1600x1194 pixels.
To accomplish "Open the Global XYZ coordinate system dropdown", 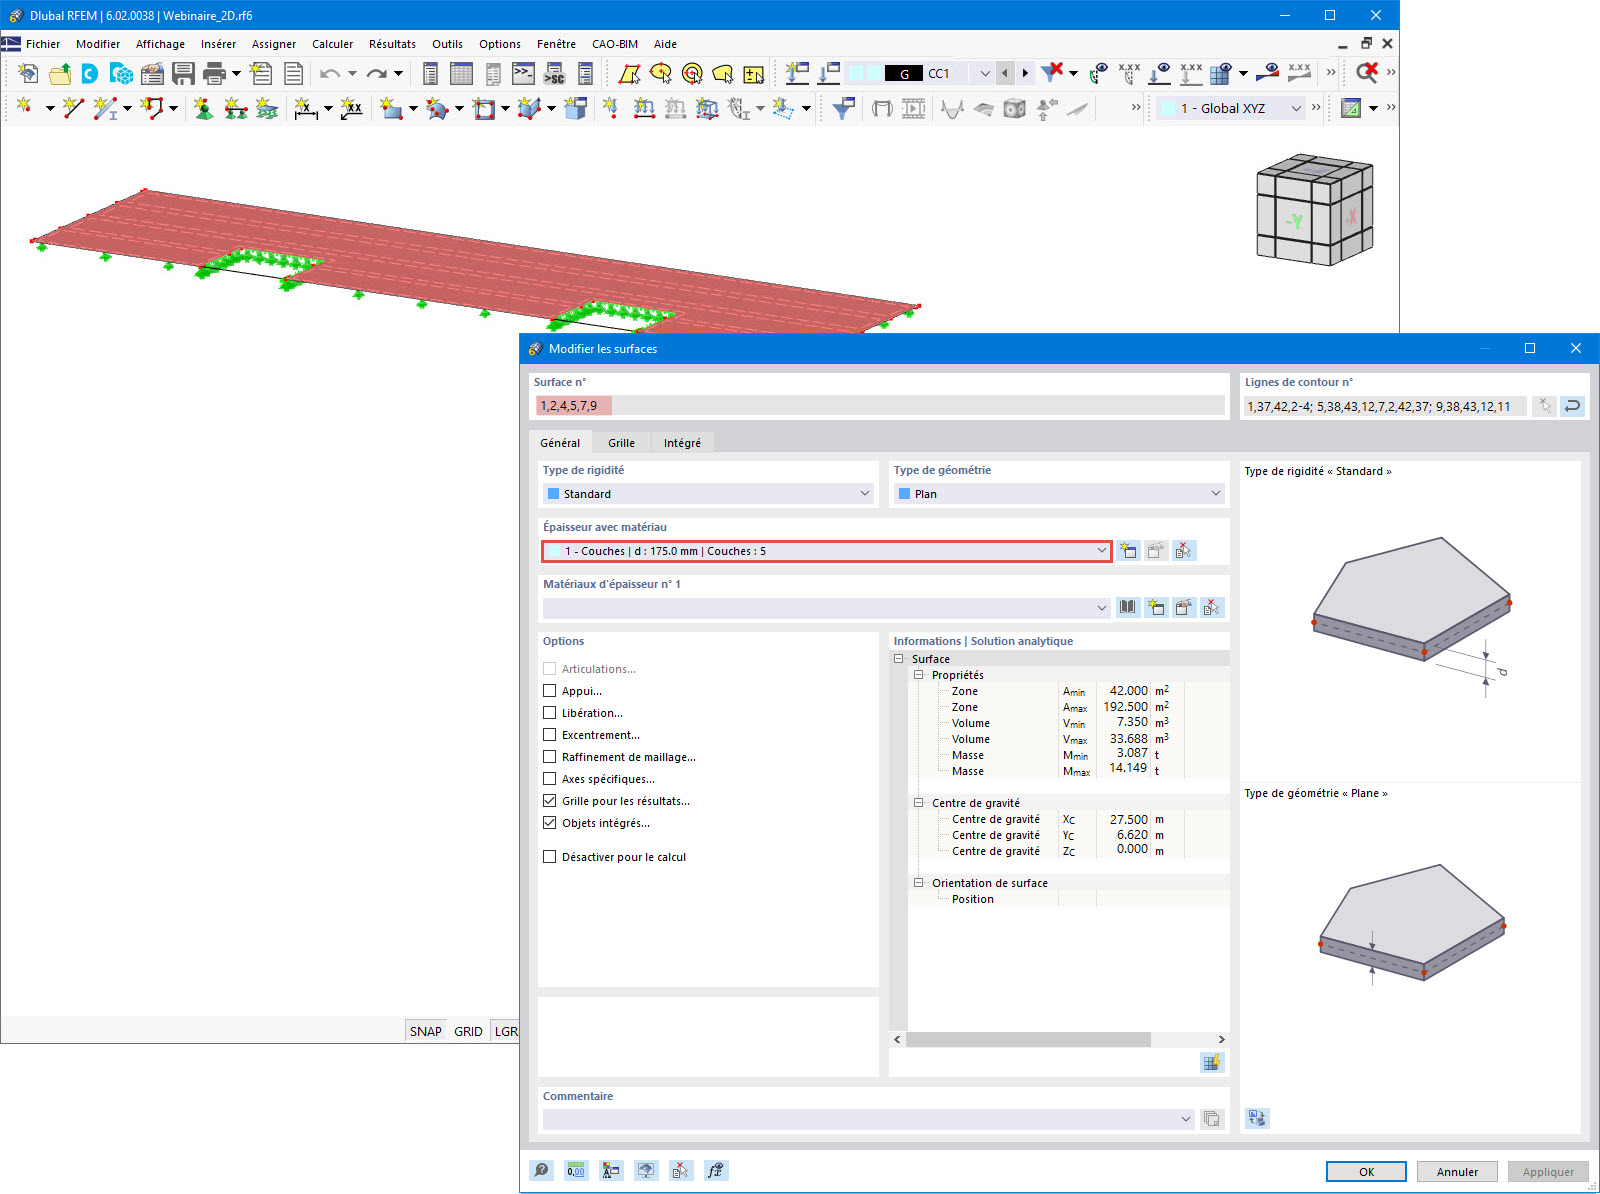I will (x=1296, y=108).
